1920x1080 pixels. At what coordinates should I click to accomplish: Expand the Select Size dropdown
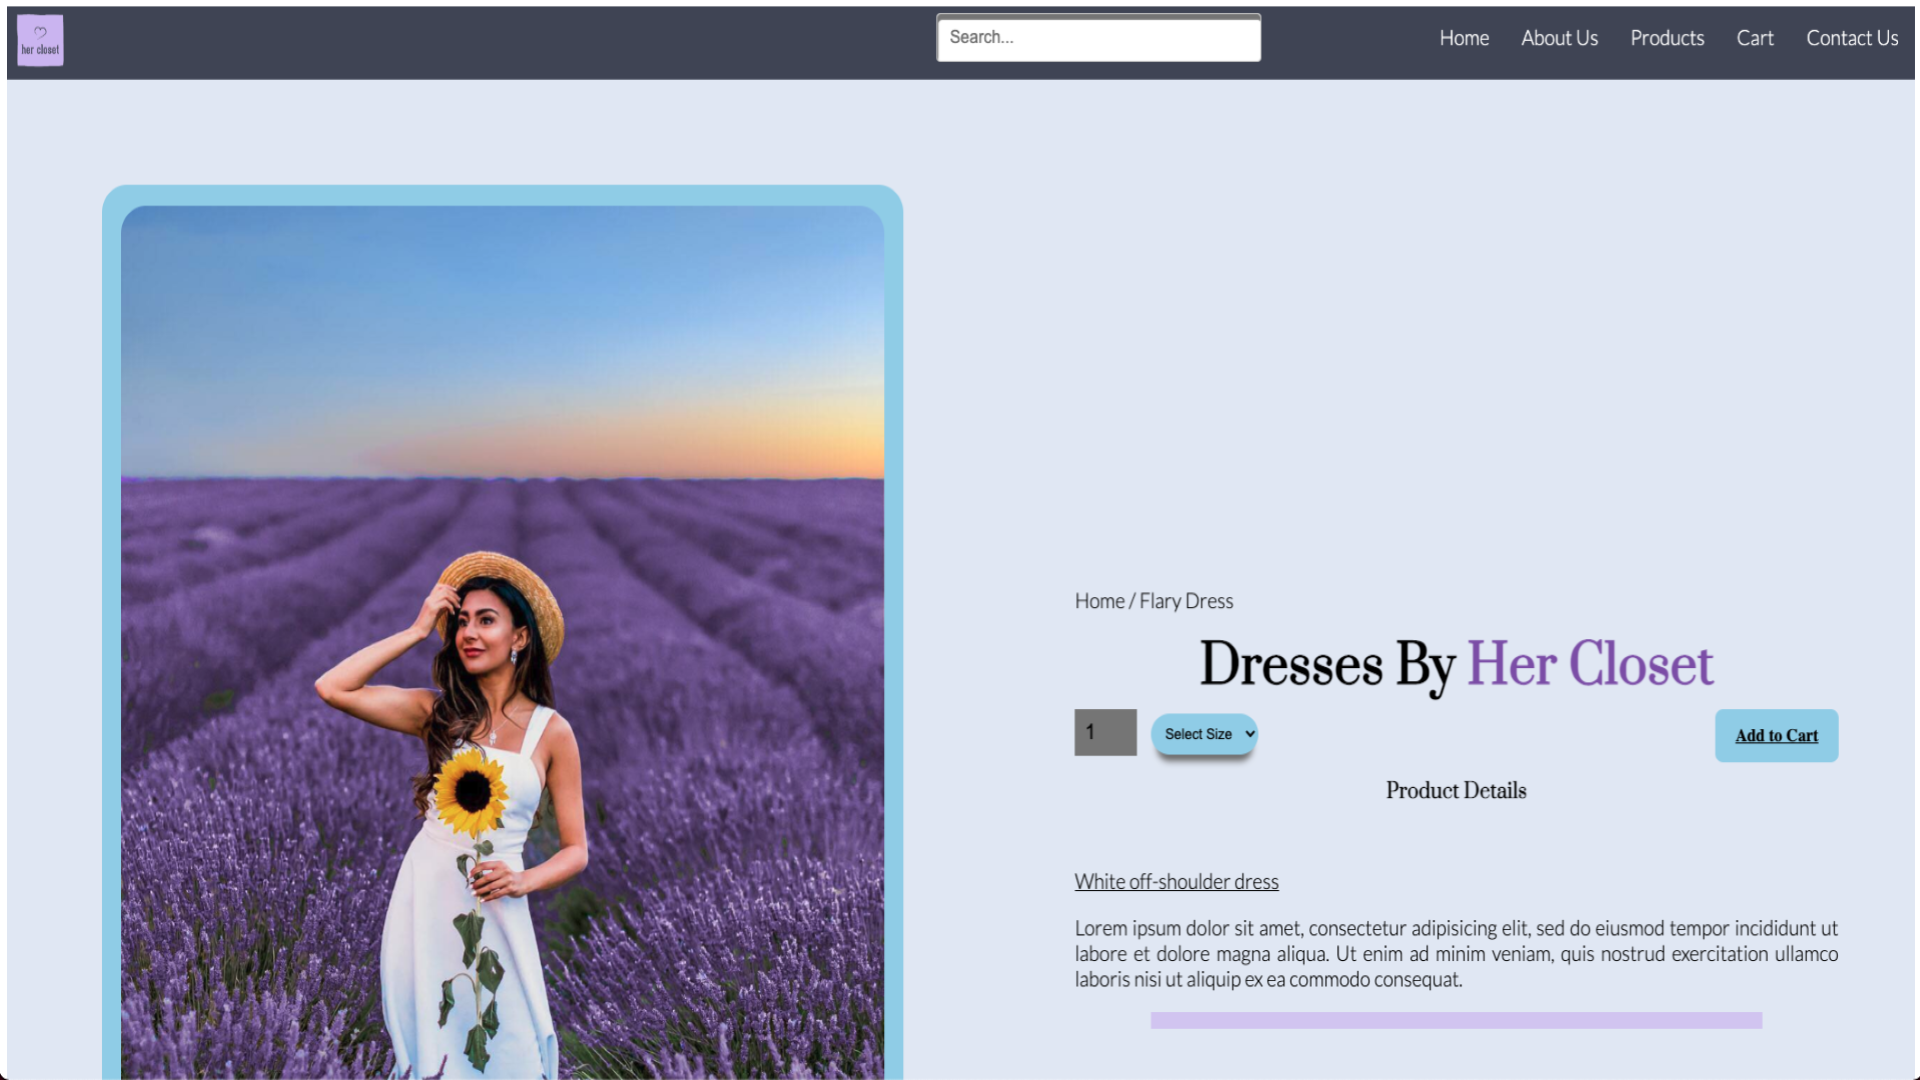[1204, 734]
